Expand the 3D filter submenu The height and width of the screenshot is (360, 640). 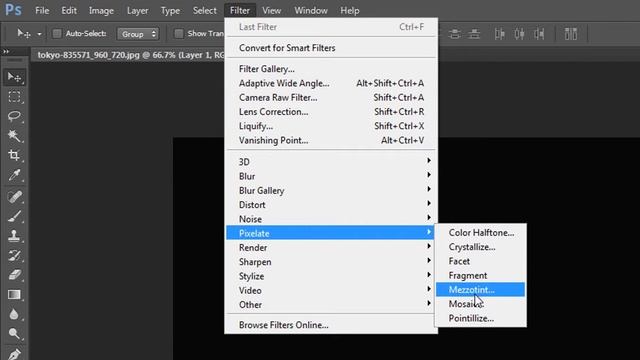(x=331, y=162)
